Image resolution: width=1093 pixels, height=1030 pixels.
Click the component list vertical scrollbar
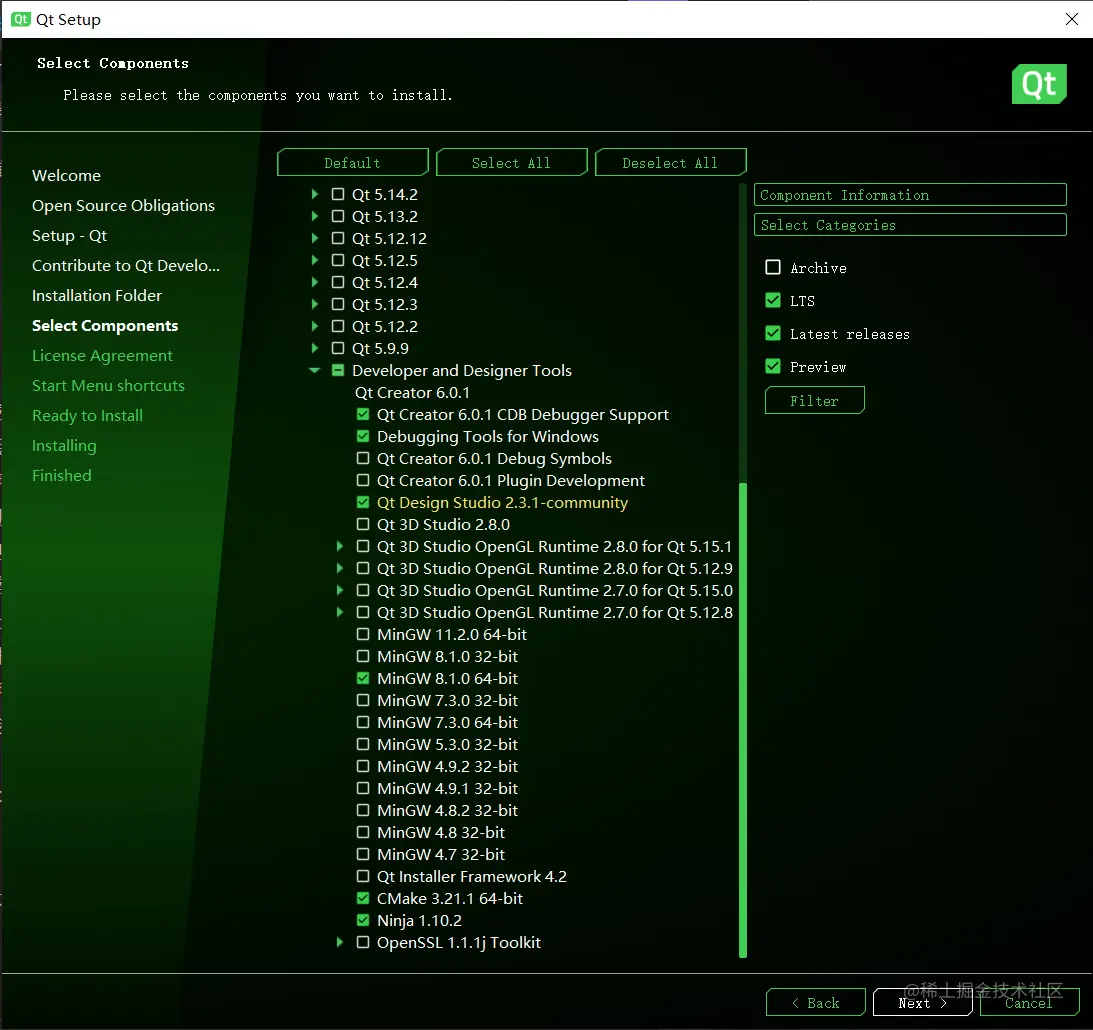click(742, 720)
